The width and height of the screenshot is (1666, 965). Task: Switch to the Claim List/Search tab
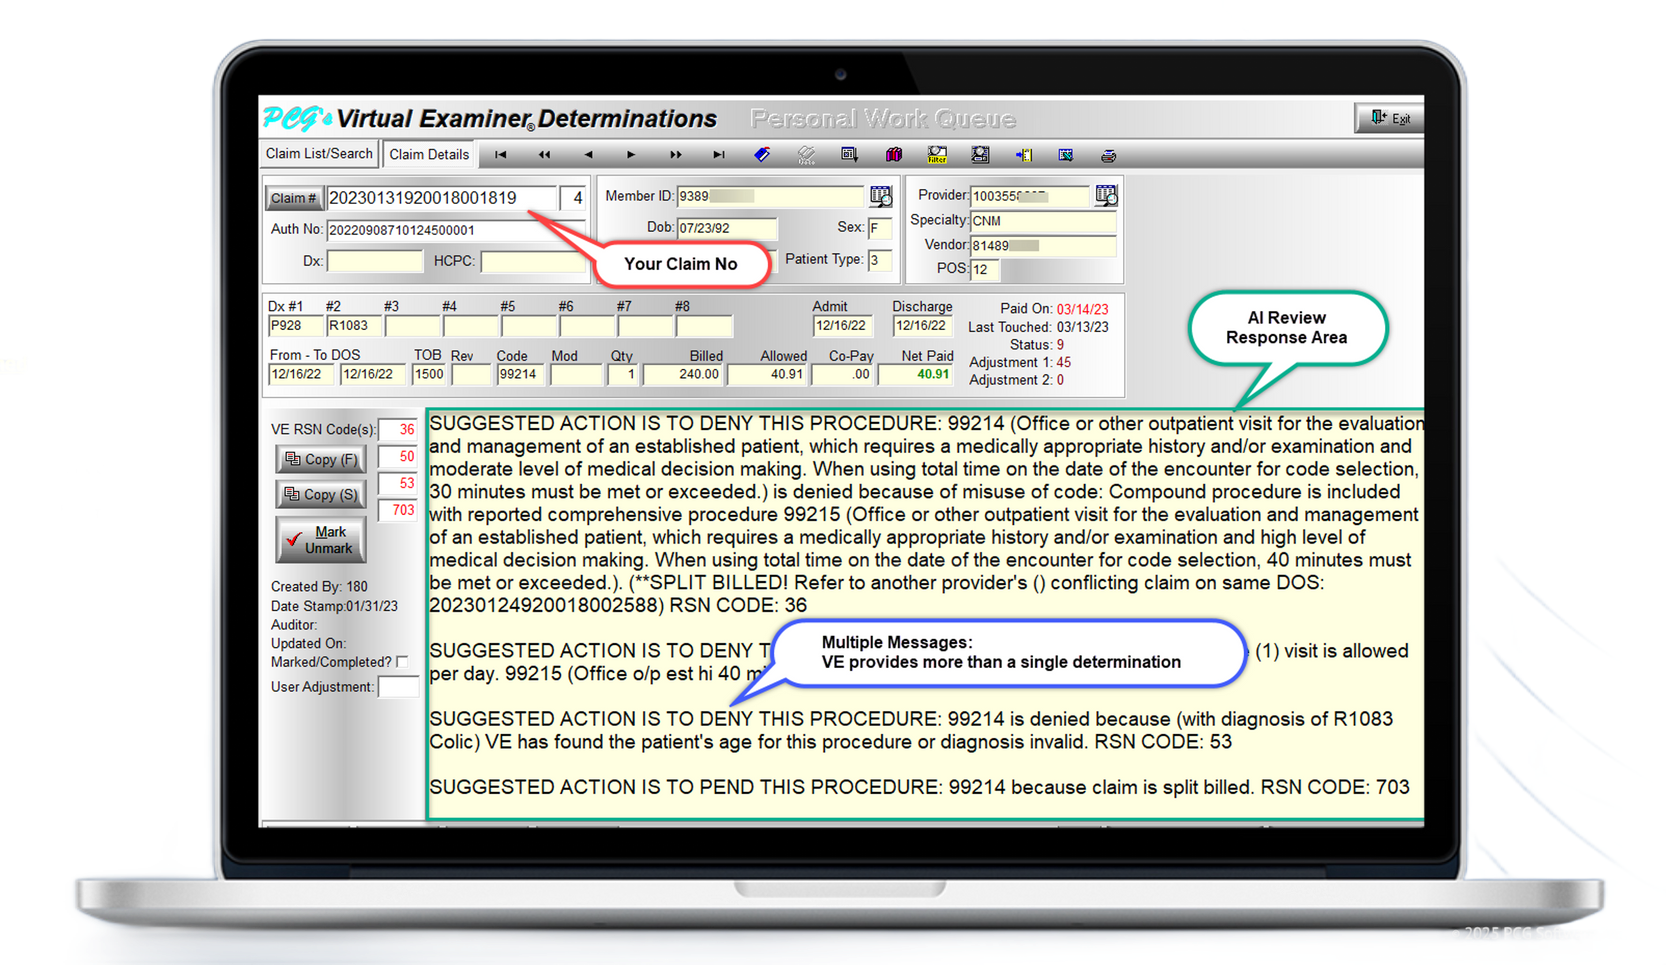pos(318,153)
